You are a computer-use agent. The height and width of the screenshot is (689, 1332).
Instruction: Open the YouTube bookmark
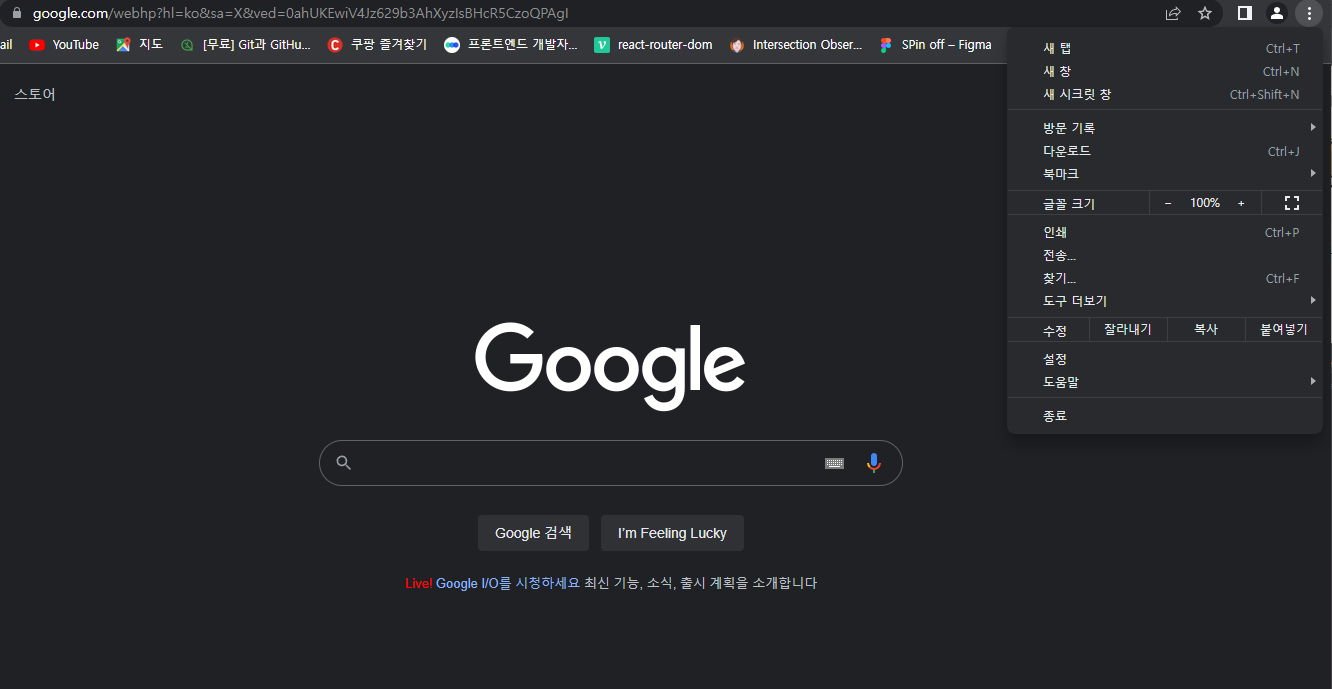[x=64, y=44]
